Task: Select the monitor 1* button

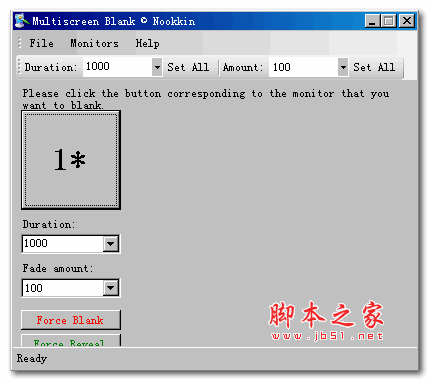Action: 71,160
